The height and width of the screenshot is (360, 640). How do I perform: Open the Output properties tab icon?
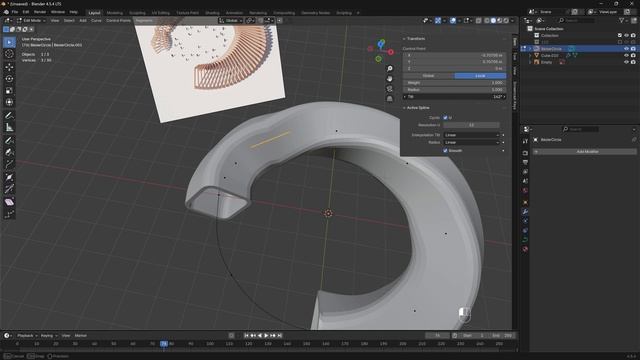point(525,162)
